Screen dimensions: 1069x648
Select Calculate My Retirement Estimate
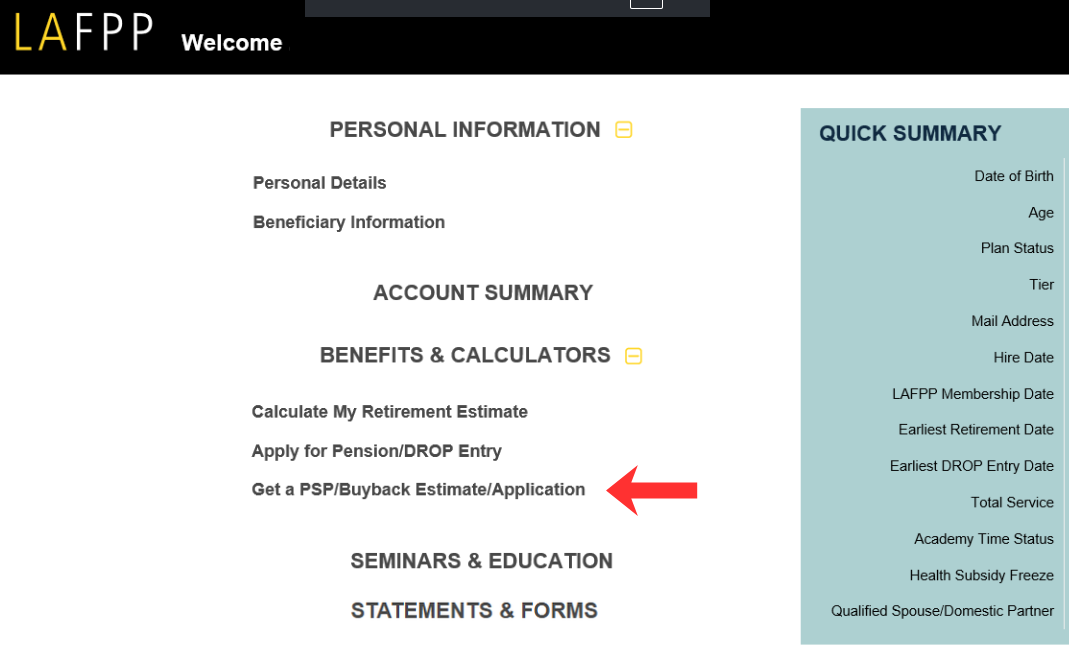pyautogui.click(x=389, y=412)
